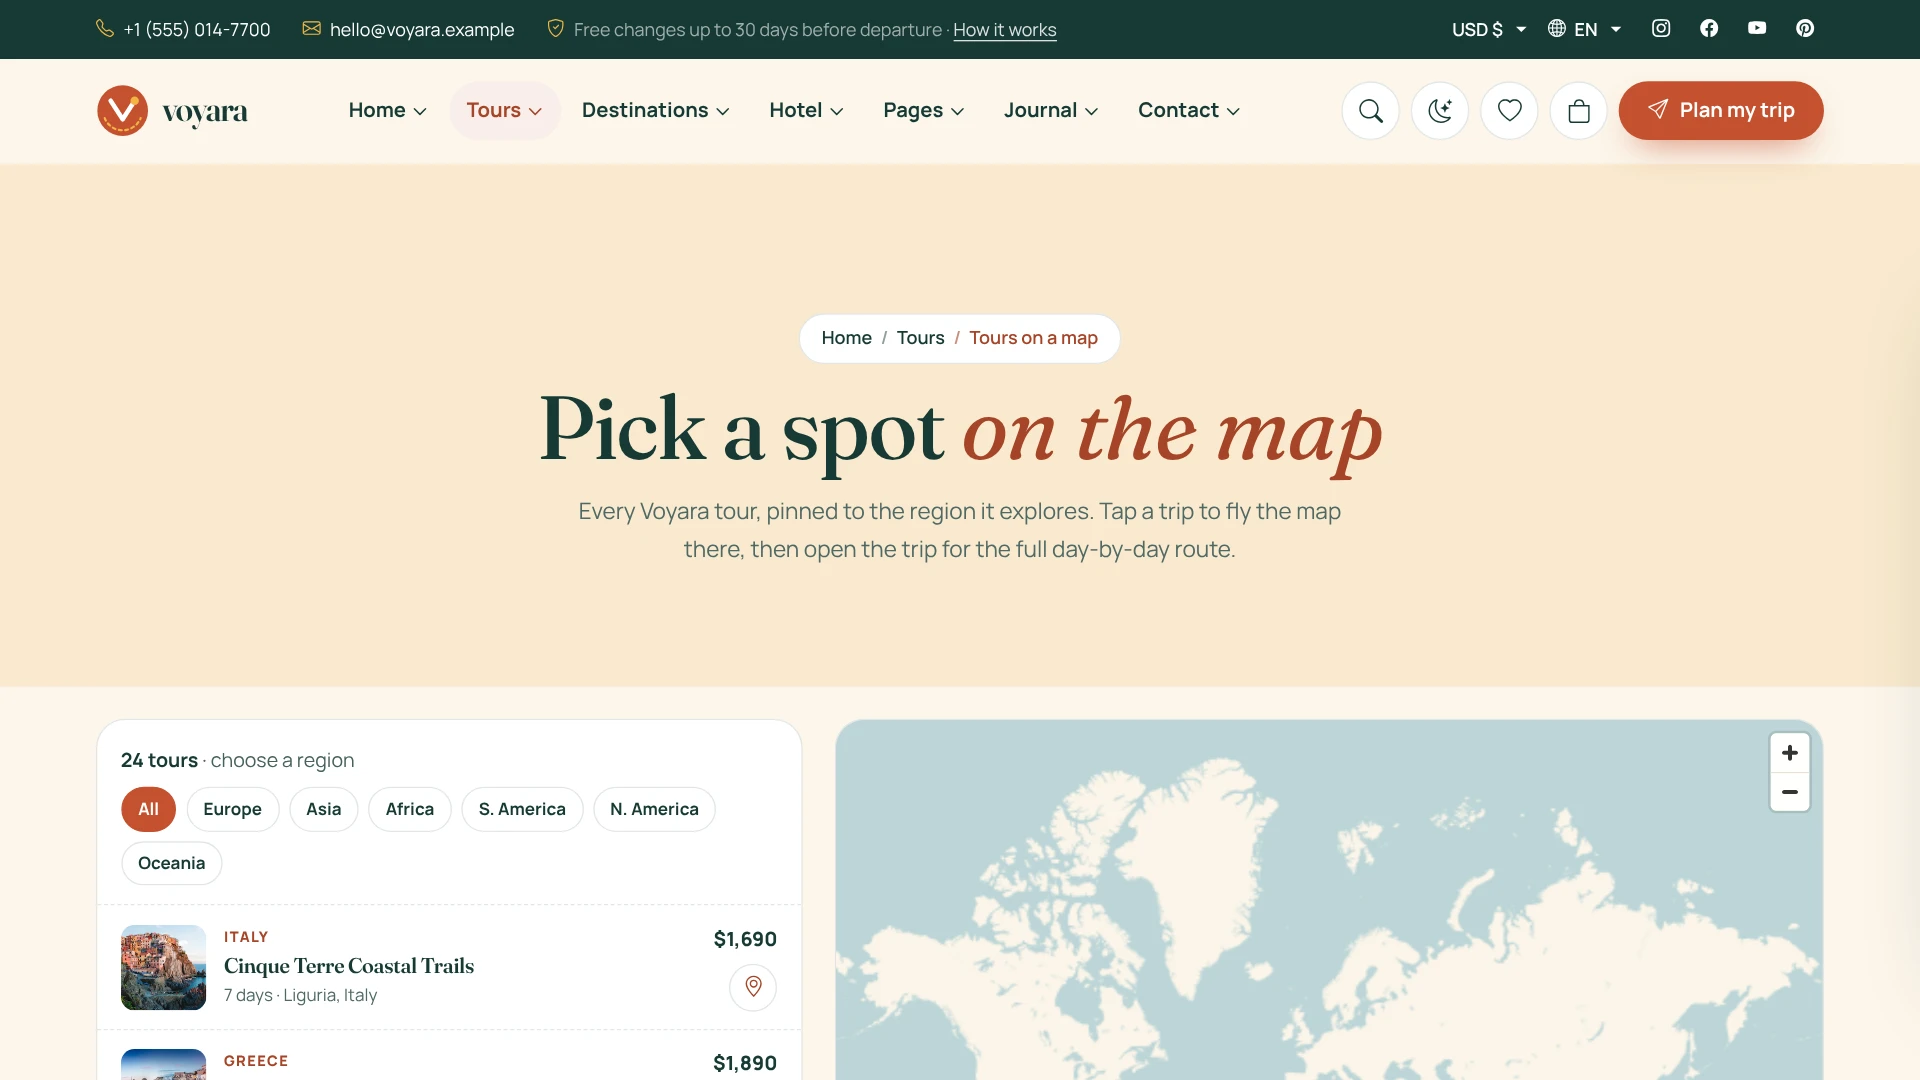
Task: Filter tours by S. America
Action: coord(522,810)
